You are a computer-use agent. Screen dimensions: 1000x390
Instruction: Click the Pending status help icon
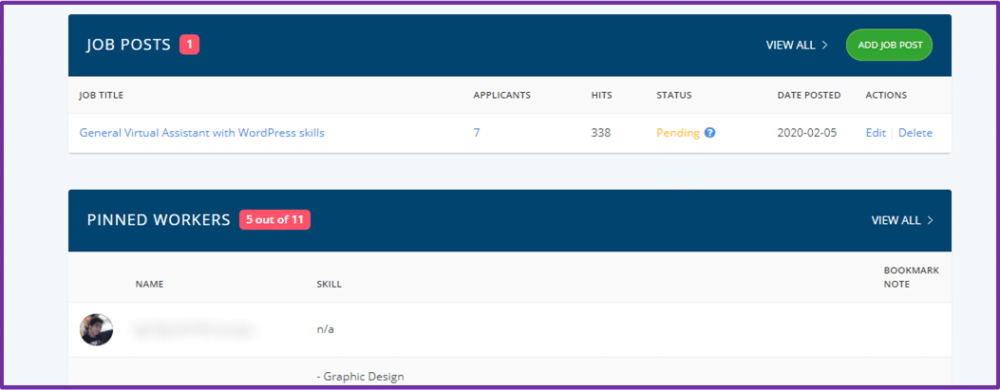pyautogui.click(x=710, y=133)
